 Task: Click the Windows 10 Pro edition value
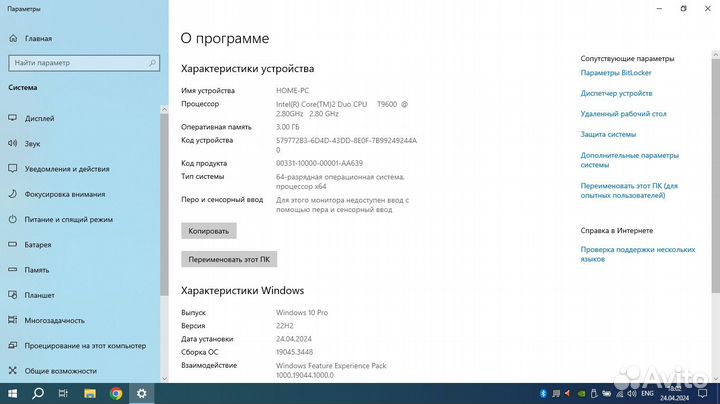[302, 313]
